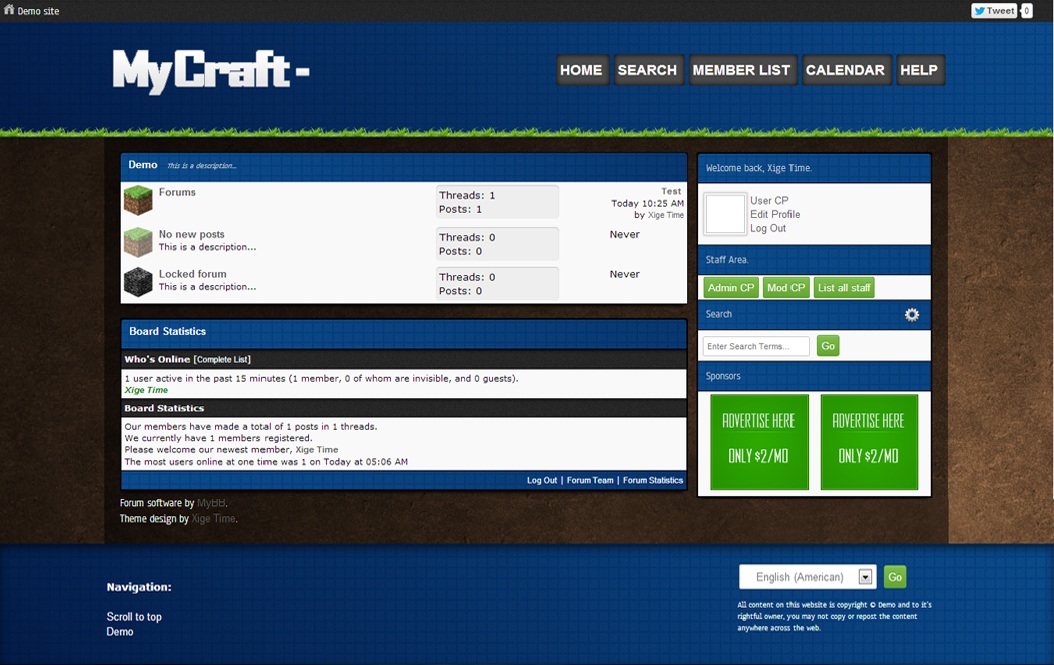The height and width of the screenshot is (665, 1054).
Task: Click the Go button beside the language selector
Action: (895, 577)
